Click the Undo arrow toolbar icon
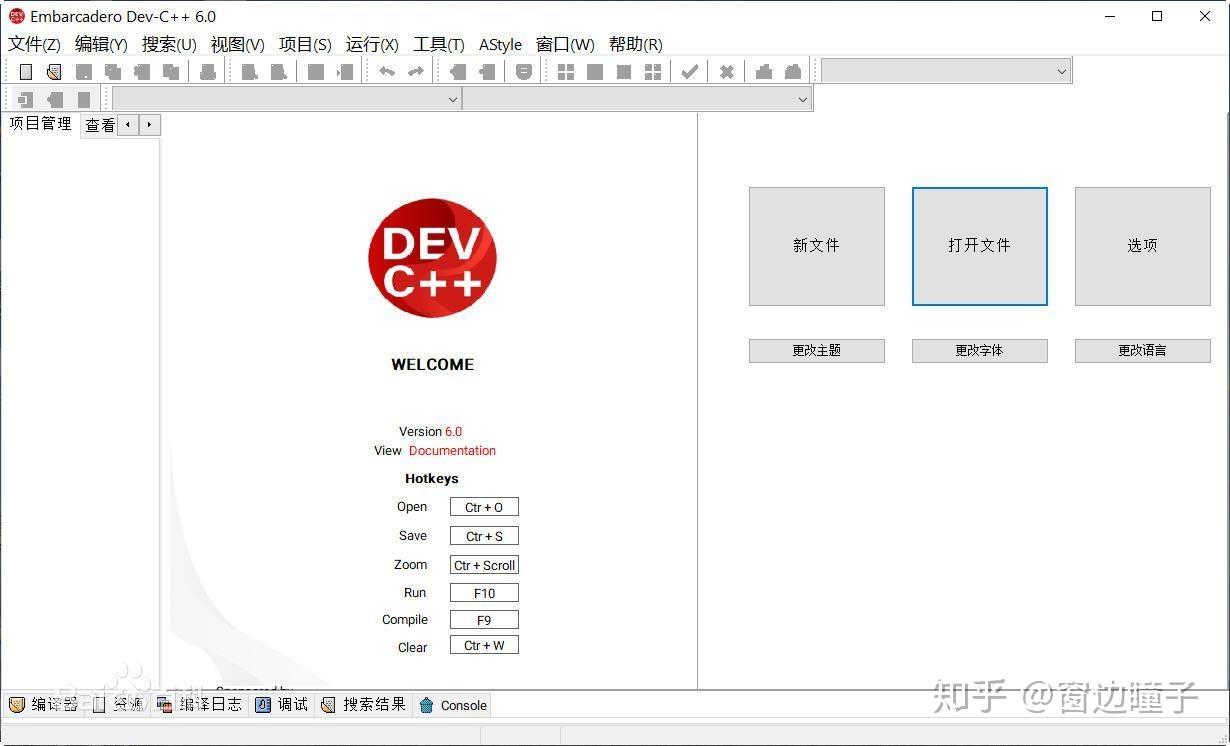This screenshot has width=1230, height=746. point(387,71)
